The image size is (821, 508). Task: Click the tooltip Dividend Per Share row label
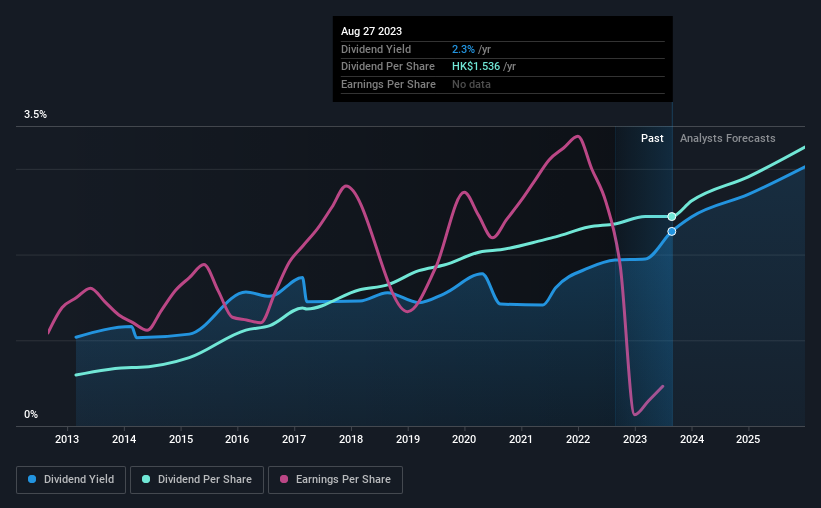tap(388, 67)
